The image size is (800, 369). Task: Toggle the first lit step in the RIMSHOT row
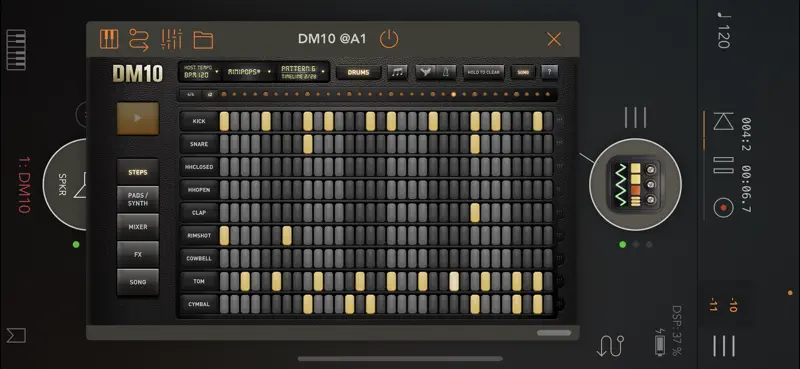[x=224, y=236]
